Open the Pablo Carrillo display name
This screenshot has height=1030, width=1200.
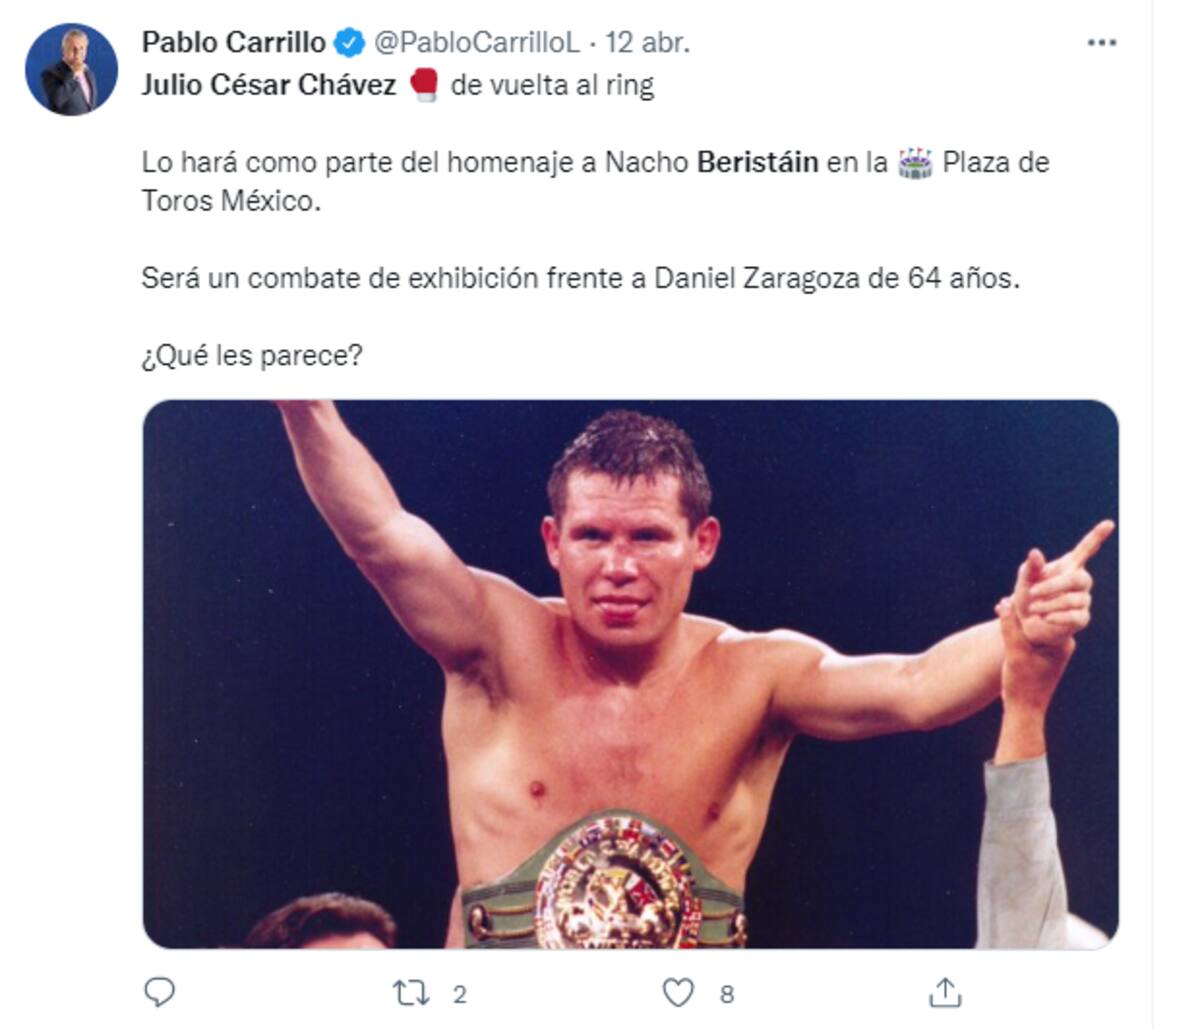234,43
